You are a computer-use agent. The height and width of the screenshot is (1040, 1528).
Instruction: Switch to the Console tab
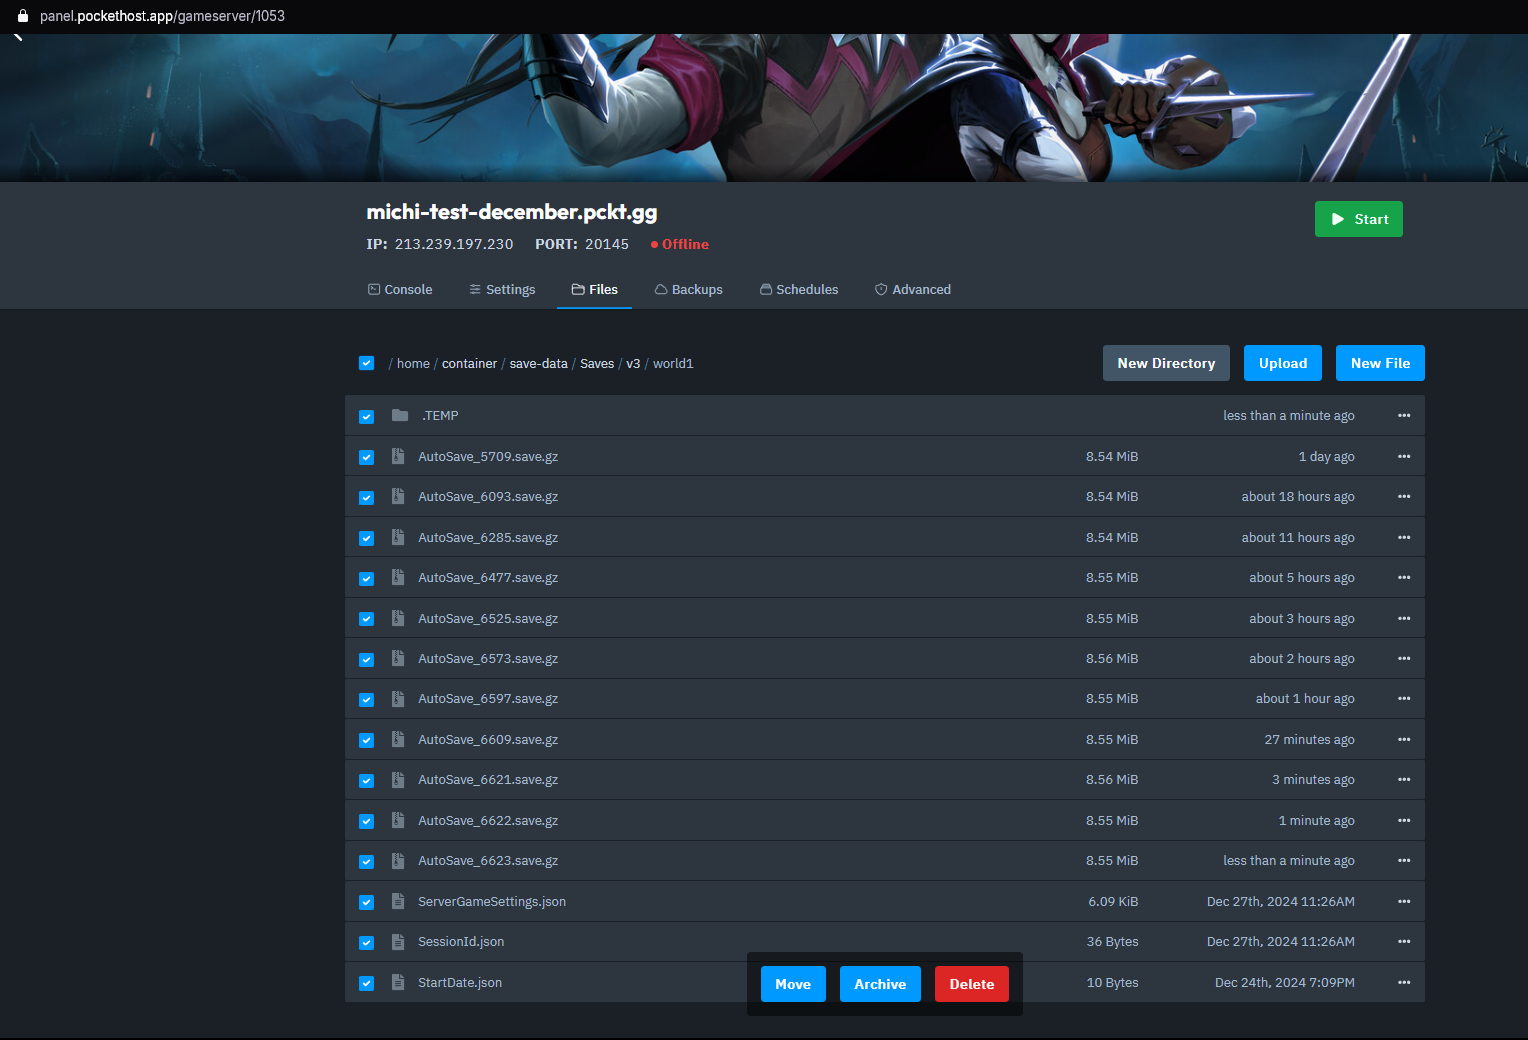[400, 289]
